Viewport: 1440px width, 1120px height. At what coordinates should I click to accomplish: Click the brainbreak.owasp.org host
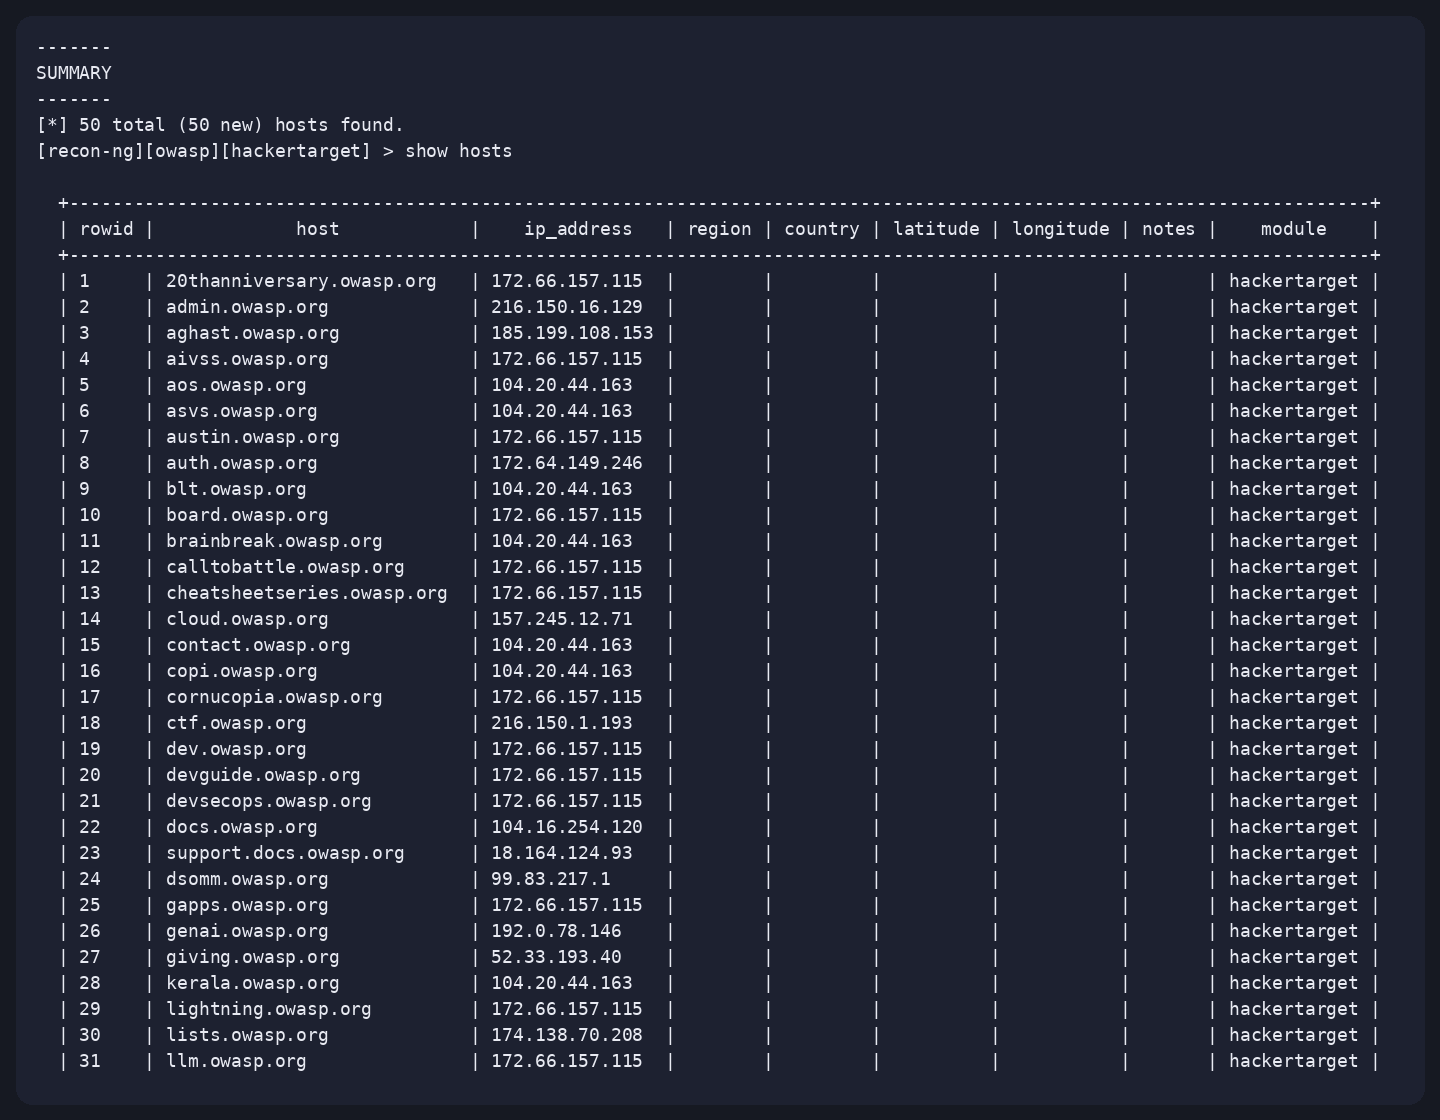[x=274, y=541]
